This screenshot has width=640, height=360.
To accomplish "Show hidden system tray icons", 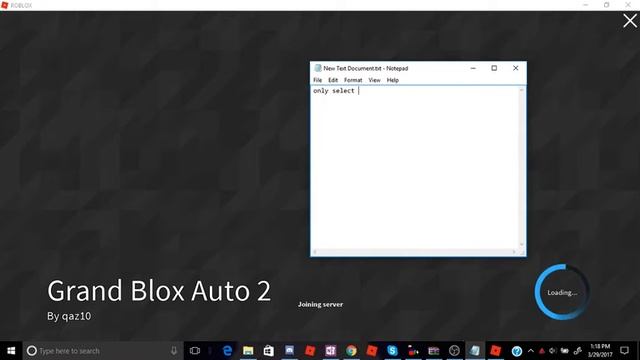I will [531, 351].
